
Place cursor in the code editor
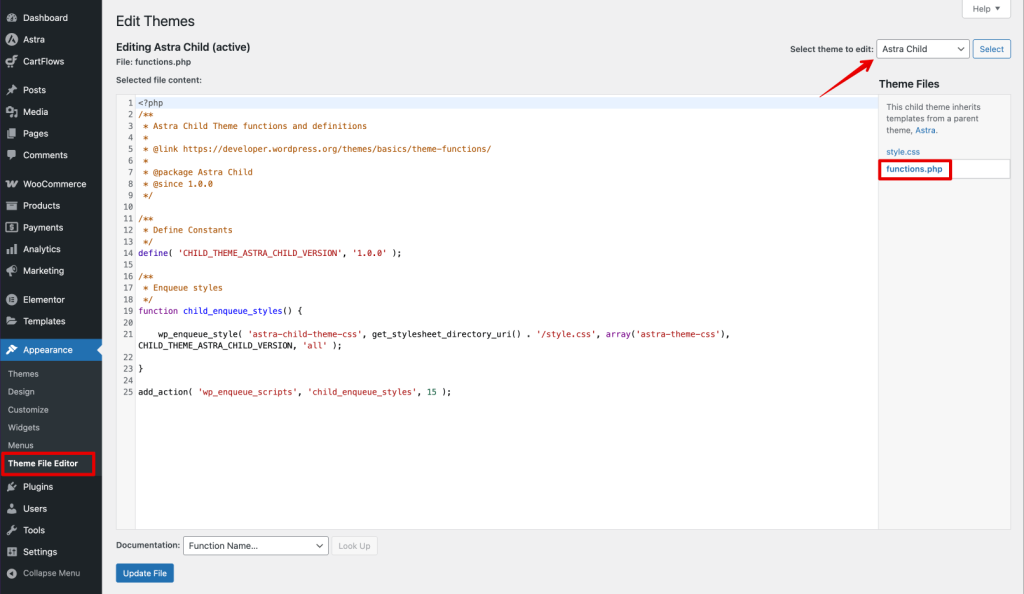(450, 300)
